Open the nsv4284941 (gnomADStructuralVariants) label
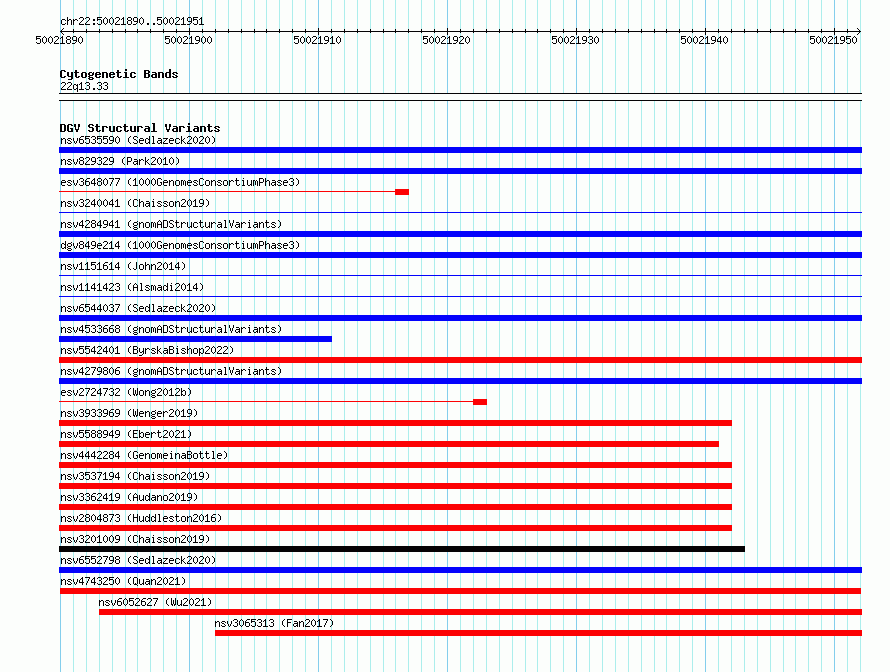Viewport: 890px width, 672px height. 171,224
